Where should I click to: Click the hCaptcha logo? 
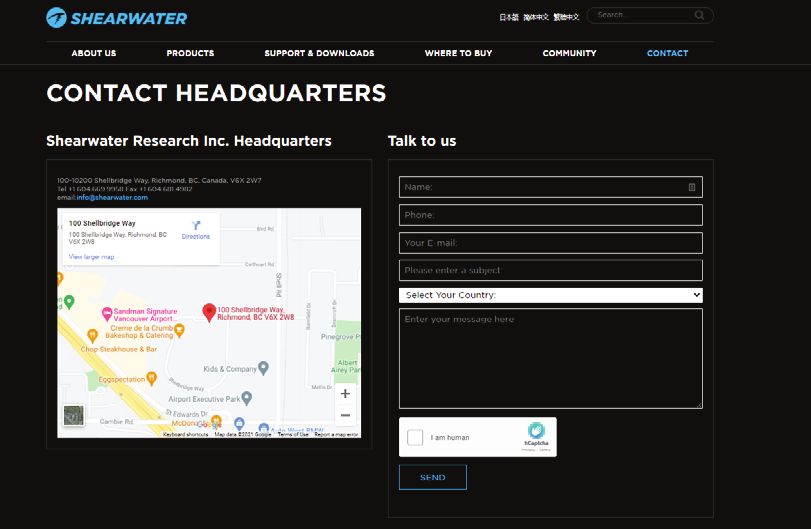pyautogui.click(x=536, y=431)
